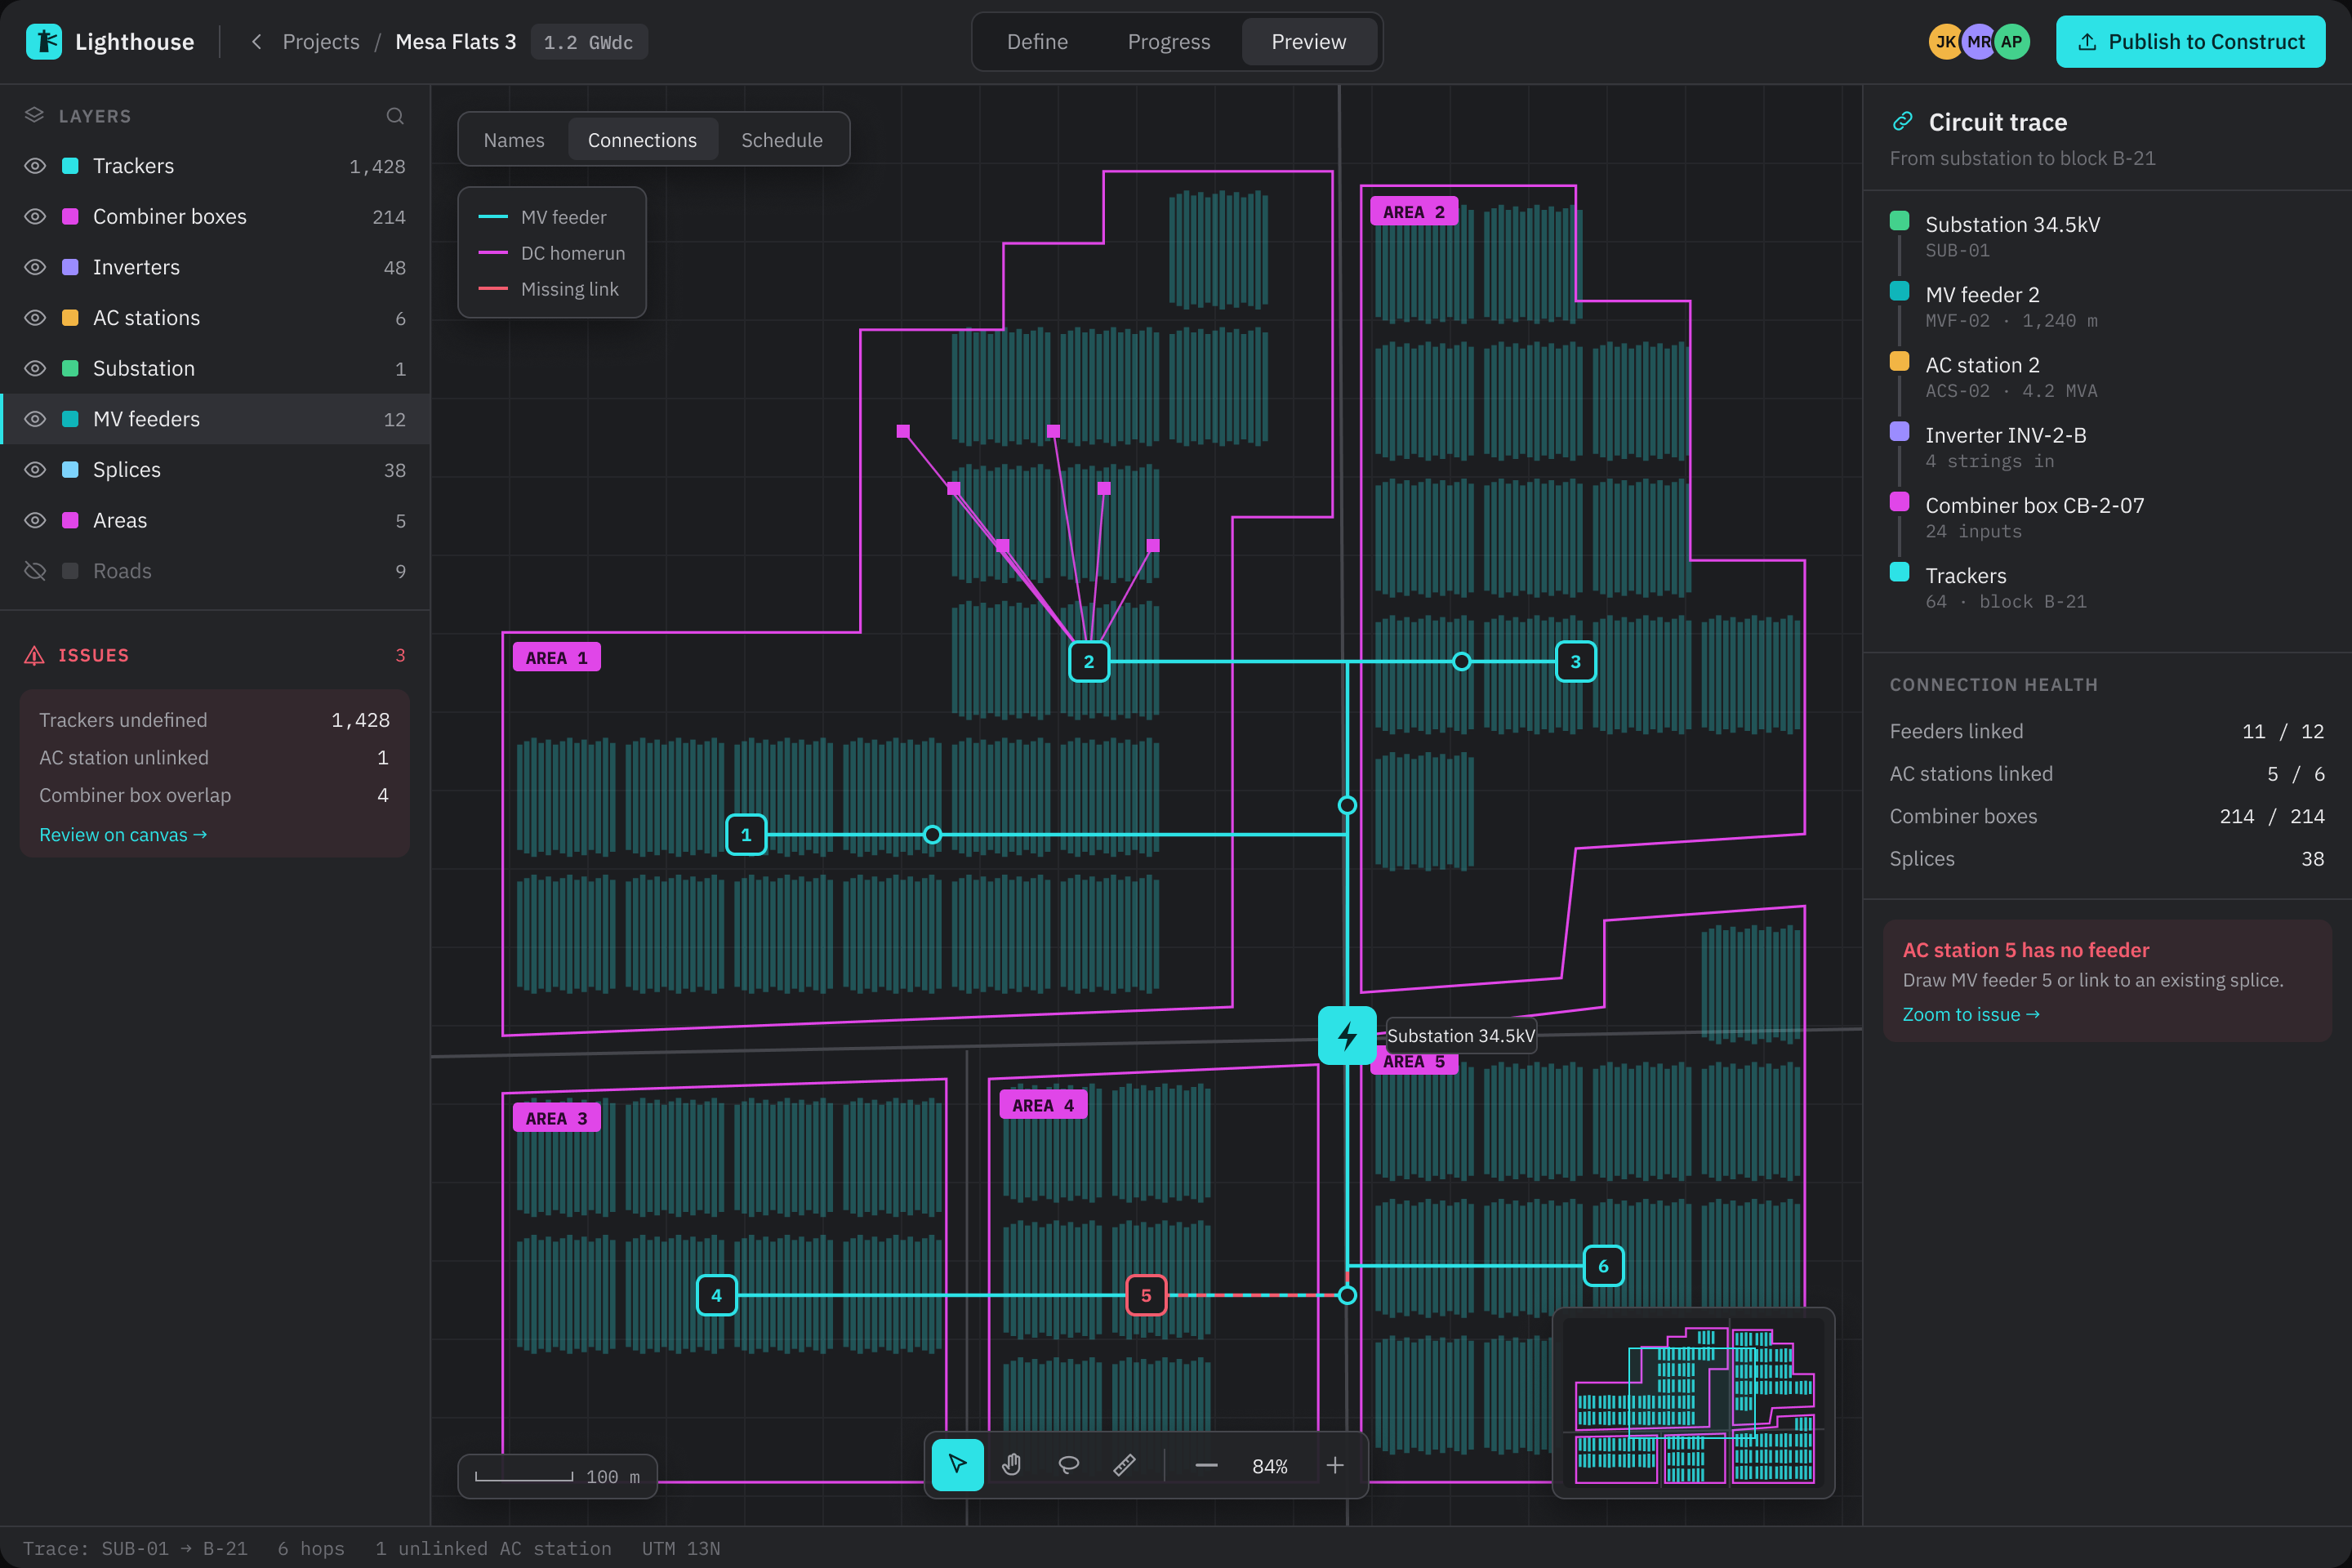The image size is (2352, 1568).
Task: Click the Feeders linked health row
Action: coord(2106,731)
